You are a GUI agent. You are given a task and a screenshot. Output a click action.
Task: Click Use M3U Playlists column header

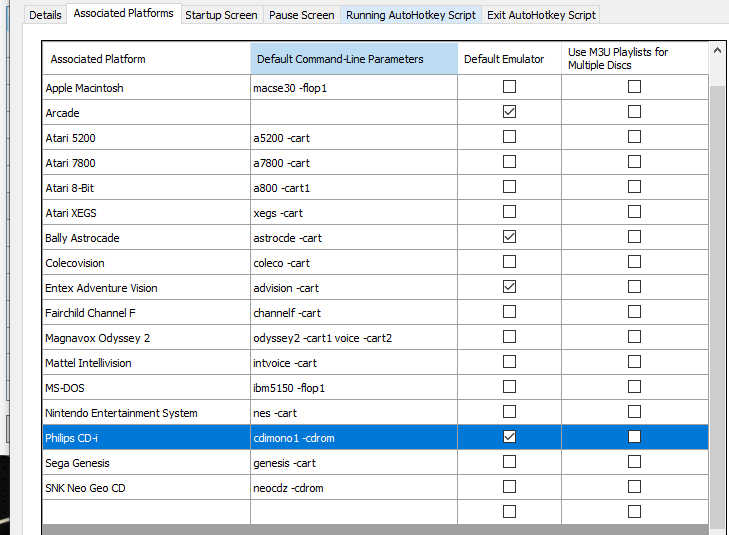click(635, 59)
